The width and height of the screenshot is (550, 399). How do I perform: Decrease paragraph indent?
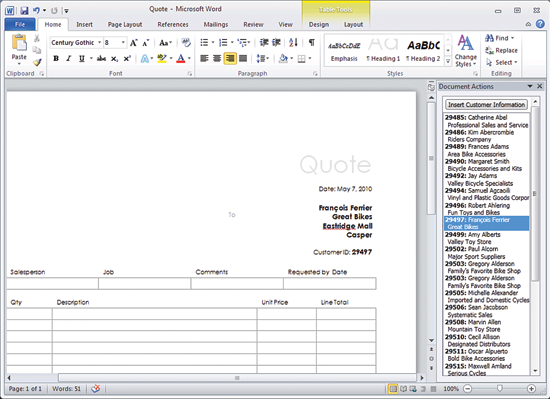(264, 43)
